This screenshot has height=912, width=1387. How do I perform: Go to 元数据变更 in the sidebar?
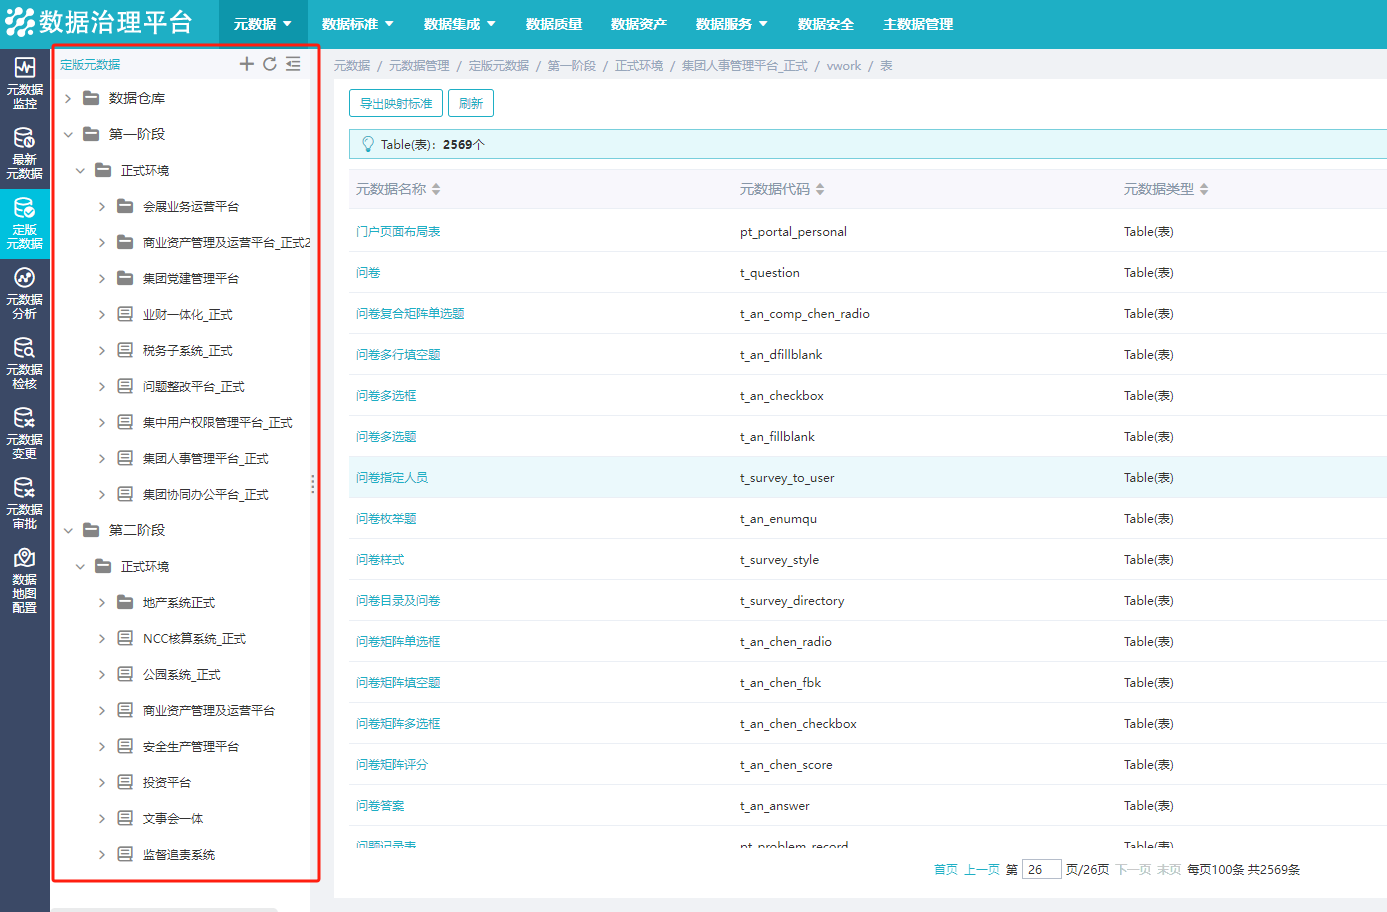coord(24,432)
